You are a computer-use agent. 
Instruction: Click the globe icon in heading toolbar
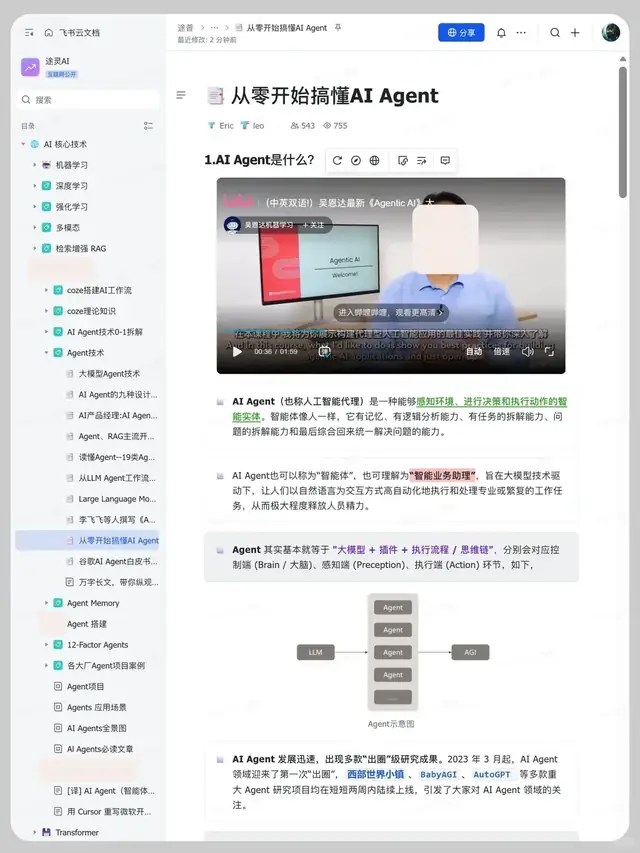pos(374,160)
